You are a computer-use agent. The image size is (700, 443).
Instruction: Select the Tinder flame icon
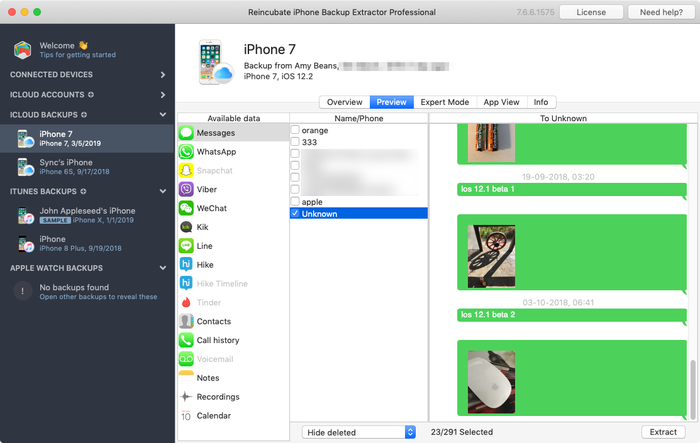click(x=186, y=302)
